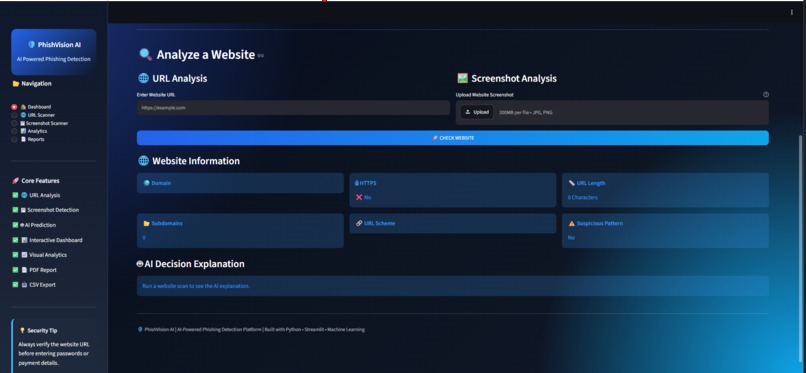806x373 pixels.
Task: Click the picture icon beside Screenshot Analysis heading
Action: tap(462, 78)
